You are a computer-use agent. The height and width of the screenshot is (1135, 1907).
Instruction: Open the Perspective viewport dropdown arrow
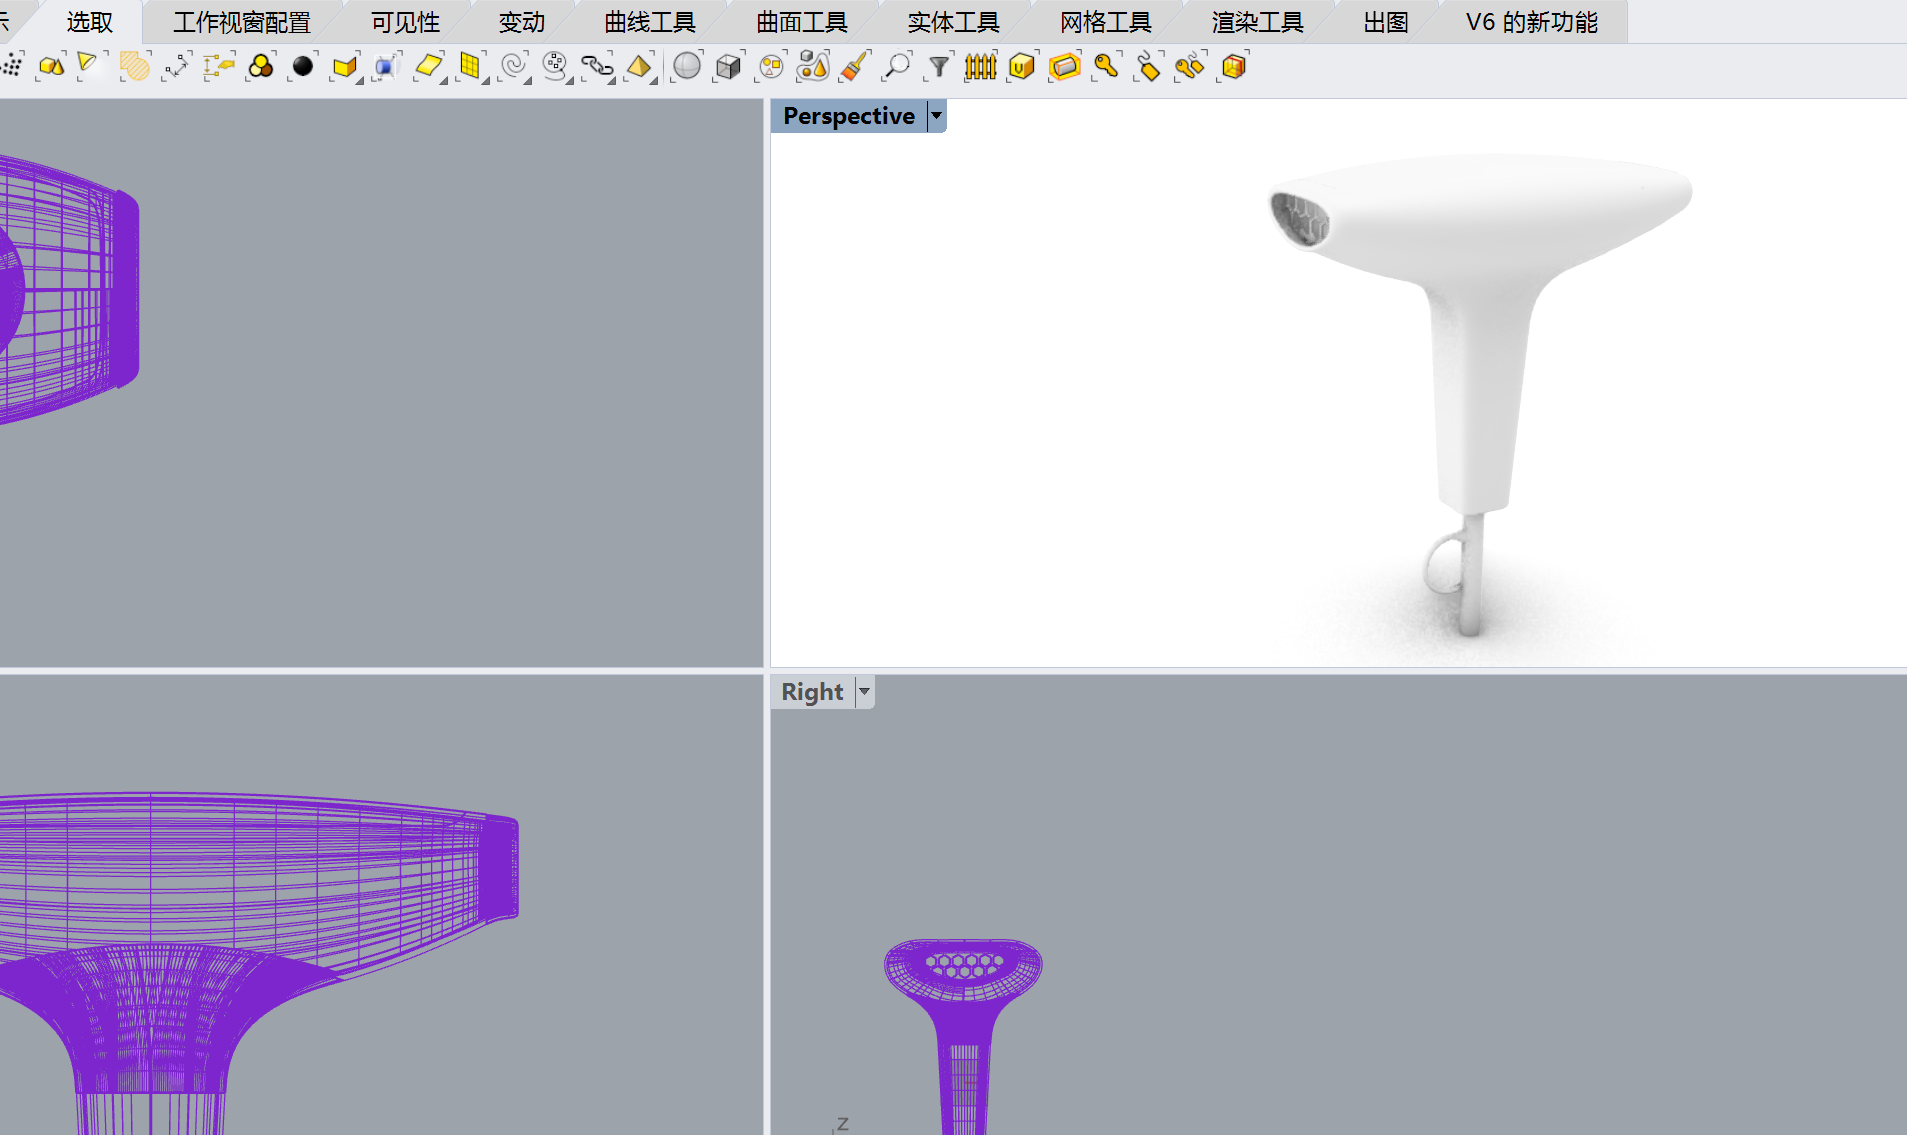(x=936, y=116)
